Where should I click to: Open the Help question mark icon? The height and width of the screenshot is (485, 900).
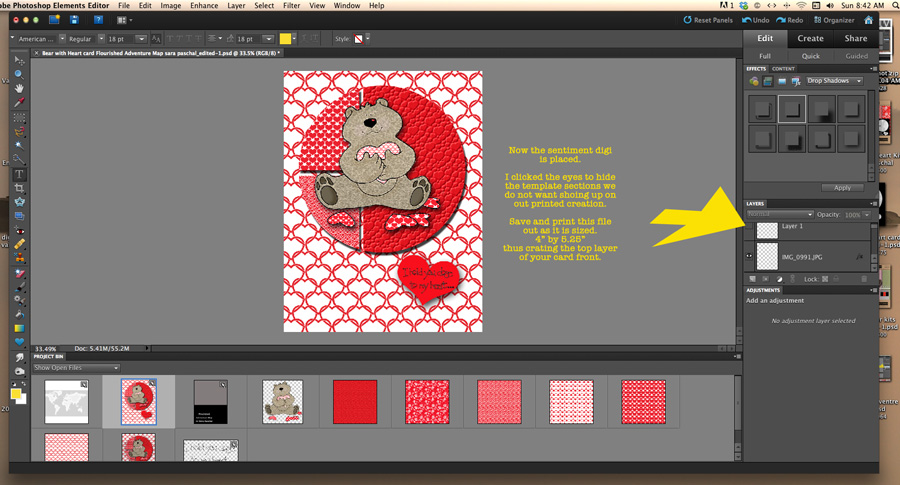(x=98, y=20)
